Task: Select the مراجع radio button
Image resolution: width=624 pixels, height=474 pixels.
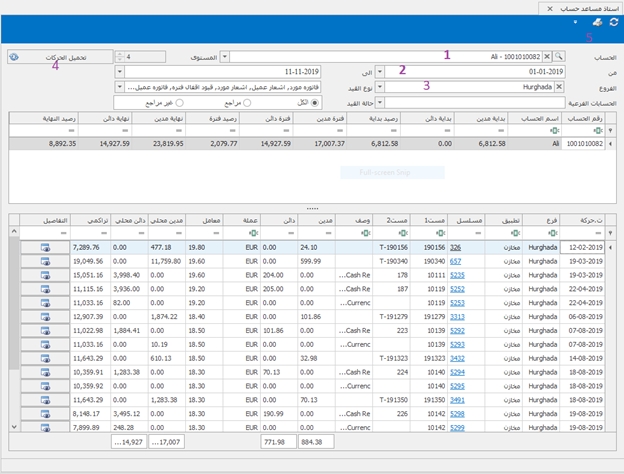Action: pos(247,102)
